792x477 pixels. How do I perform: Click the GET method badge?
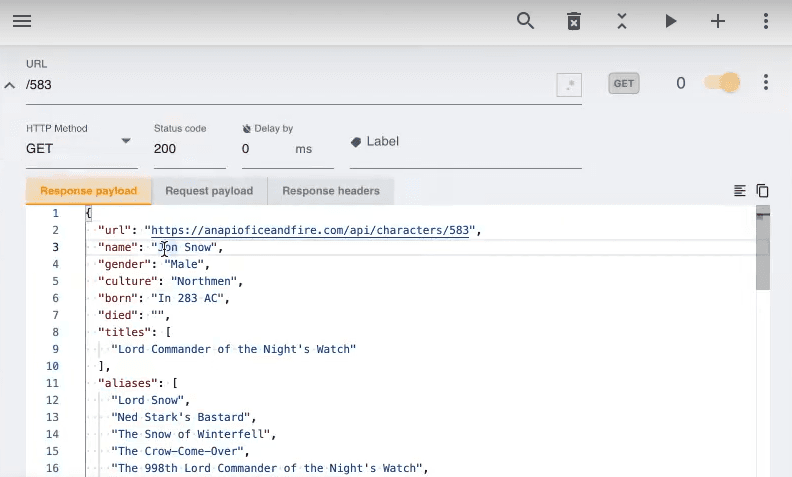[x=624, y=83]
